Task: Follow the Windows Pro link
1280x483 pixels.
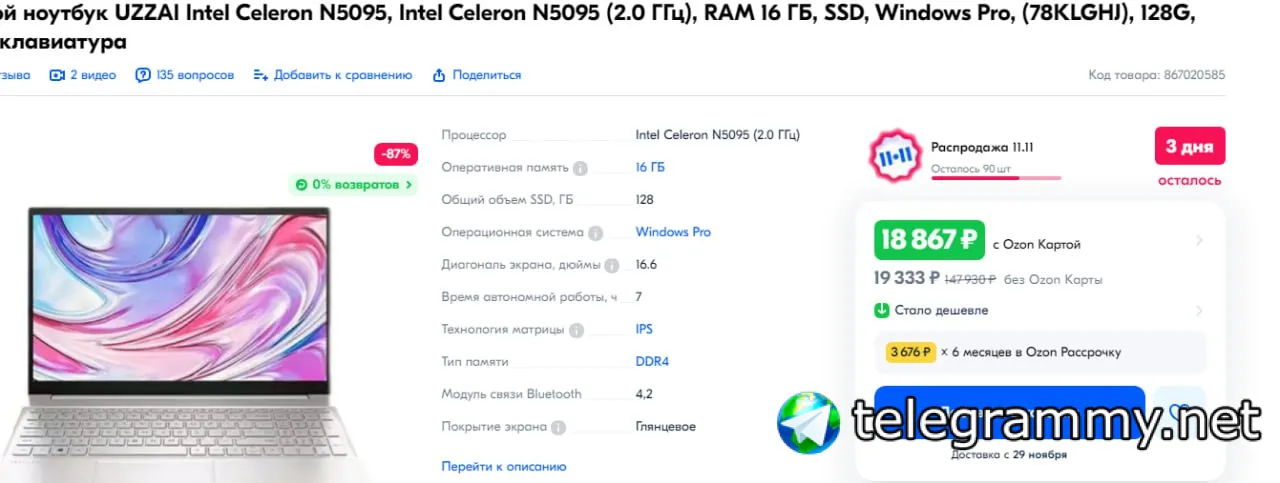Action: 673,232
